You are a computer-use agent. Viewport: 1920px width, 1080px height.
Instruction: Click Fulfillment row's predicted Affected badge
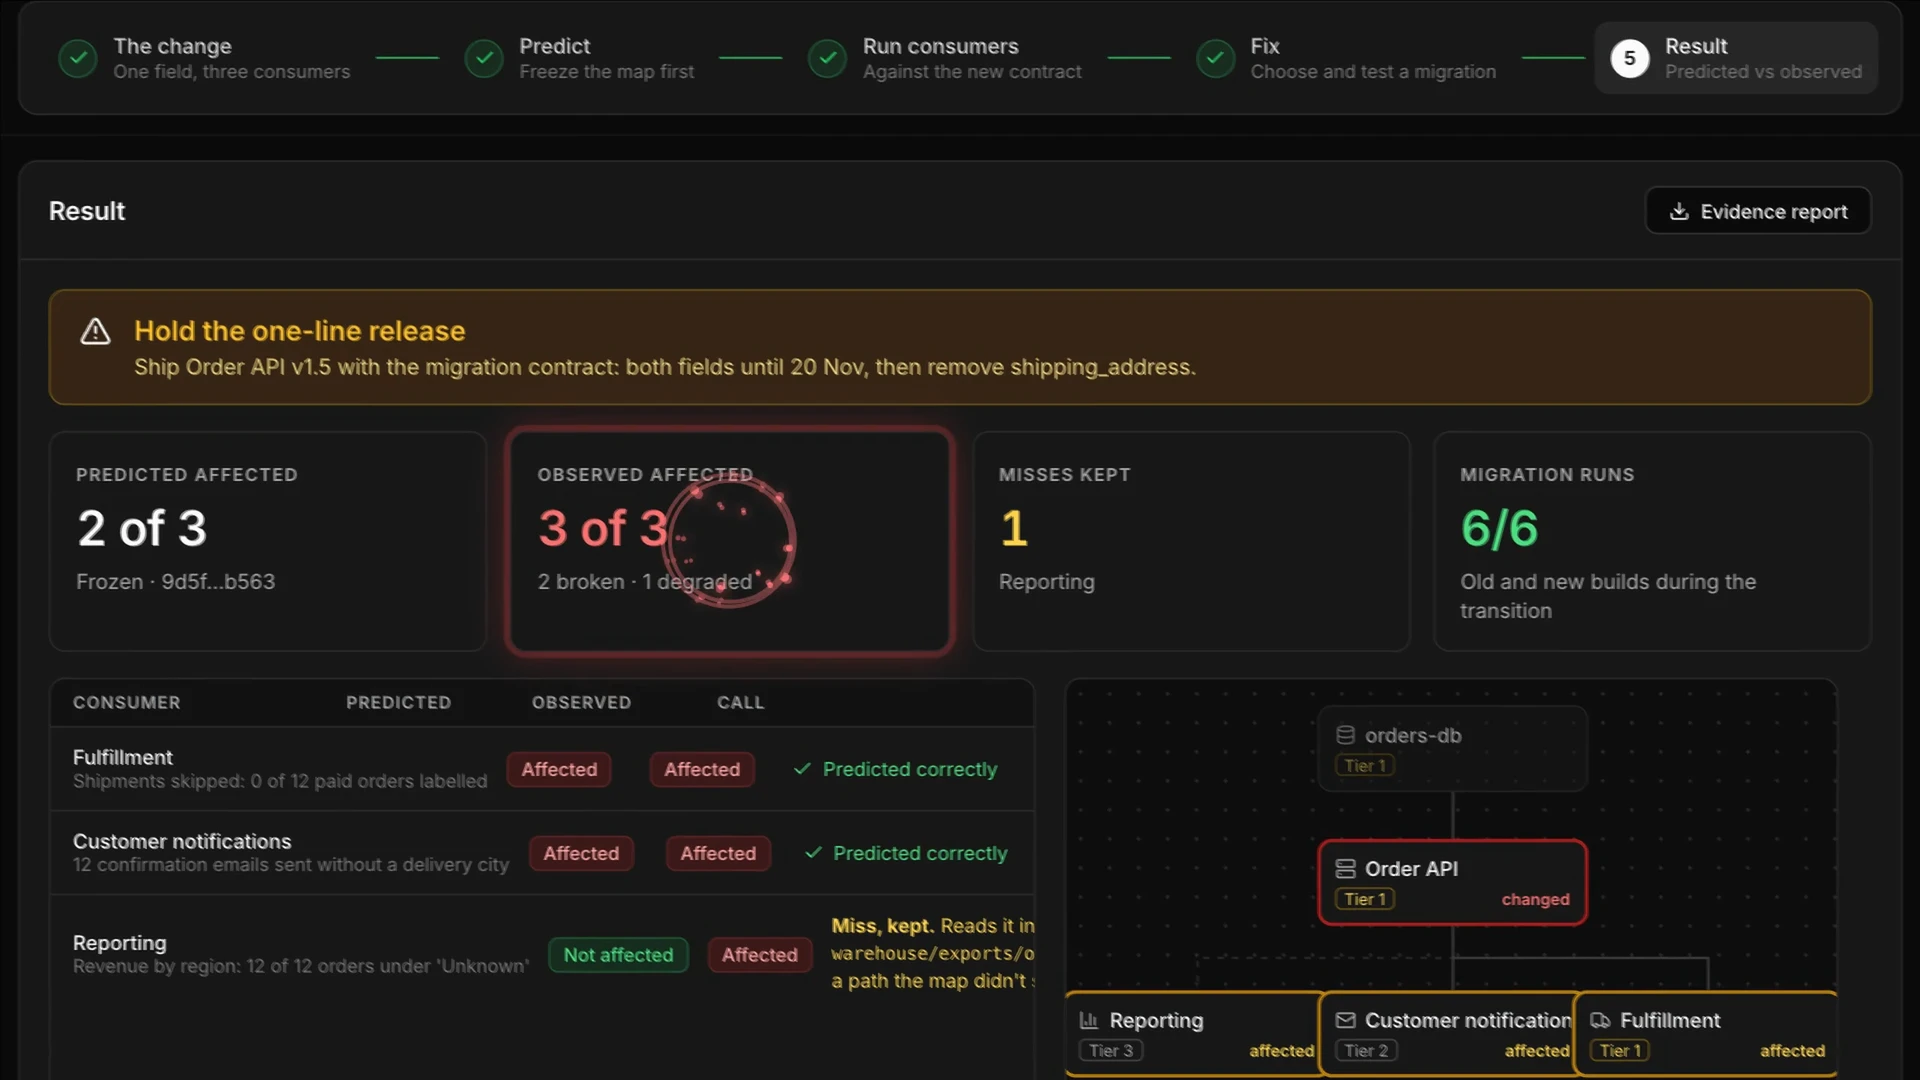(x=559, y=769)
